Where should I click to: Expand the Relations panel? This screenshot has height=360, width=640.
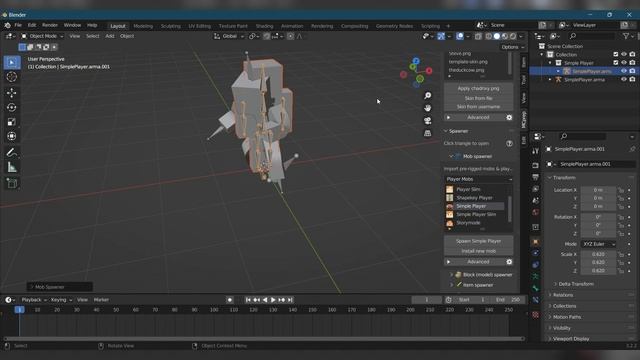(x=562, y=295)
